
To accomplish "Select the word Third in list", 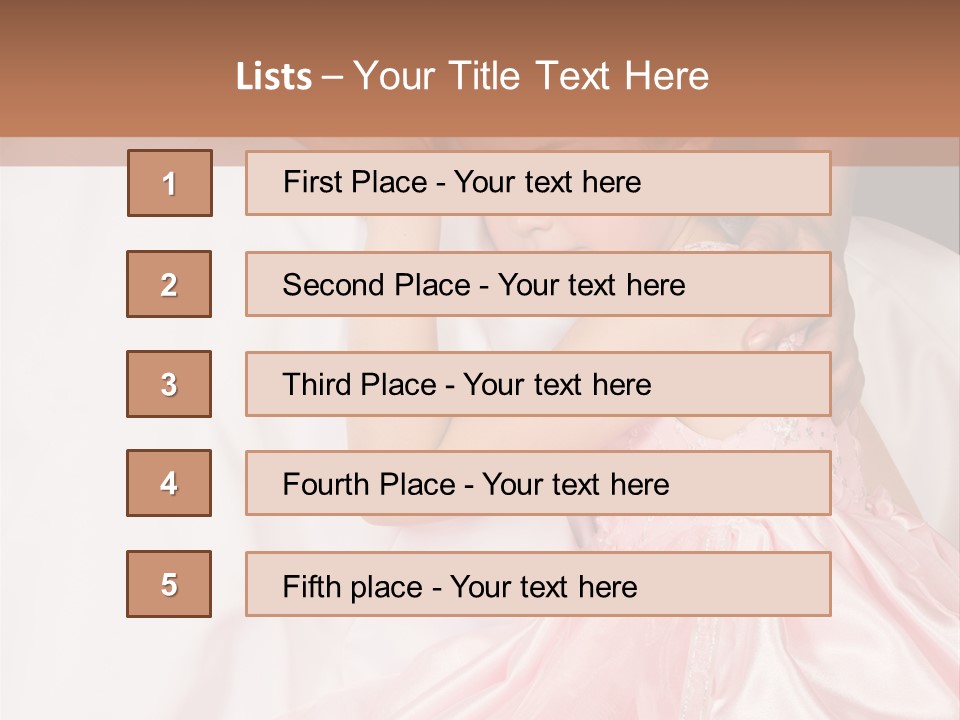I will click(x=316, y=384).
